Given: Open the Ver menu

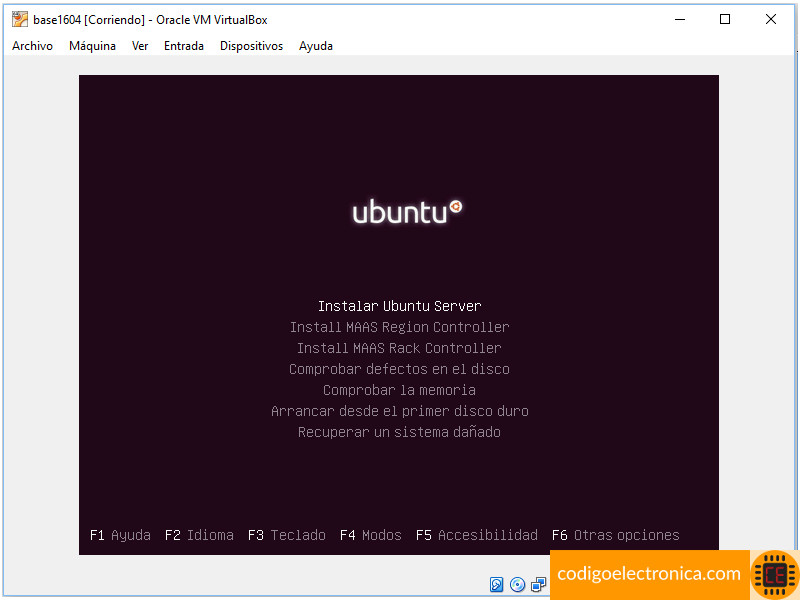Looking at the screenshot, I should [140, 46].
